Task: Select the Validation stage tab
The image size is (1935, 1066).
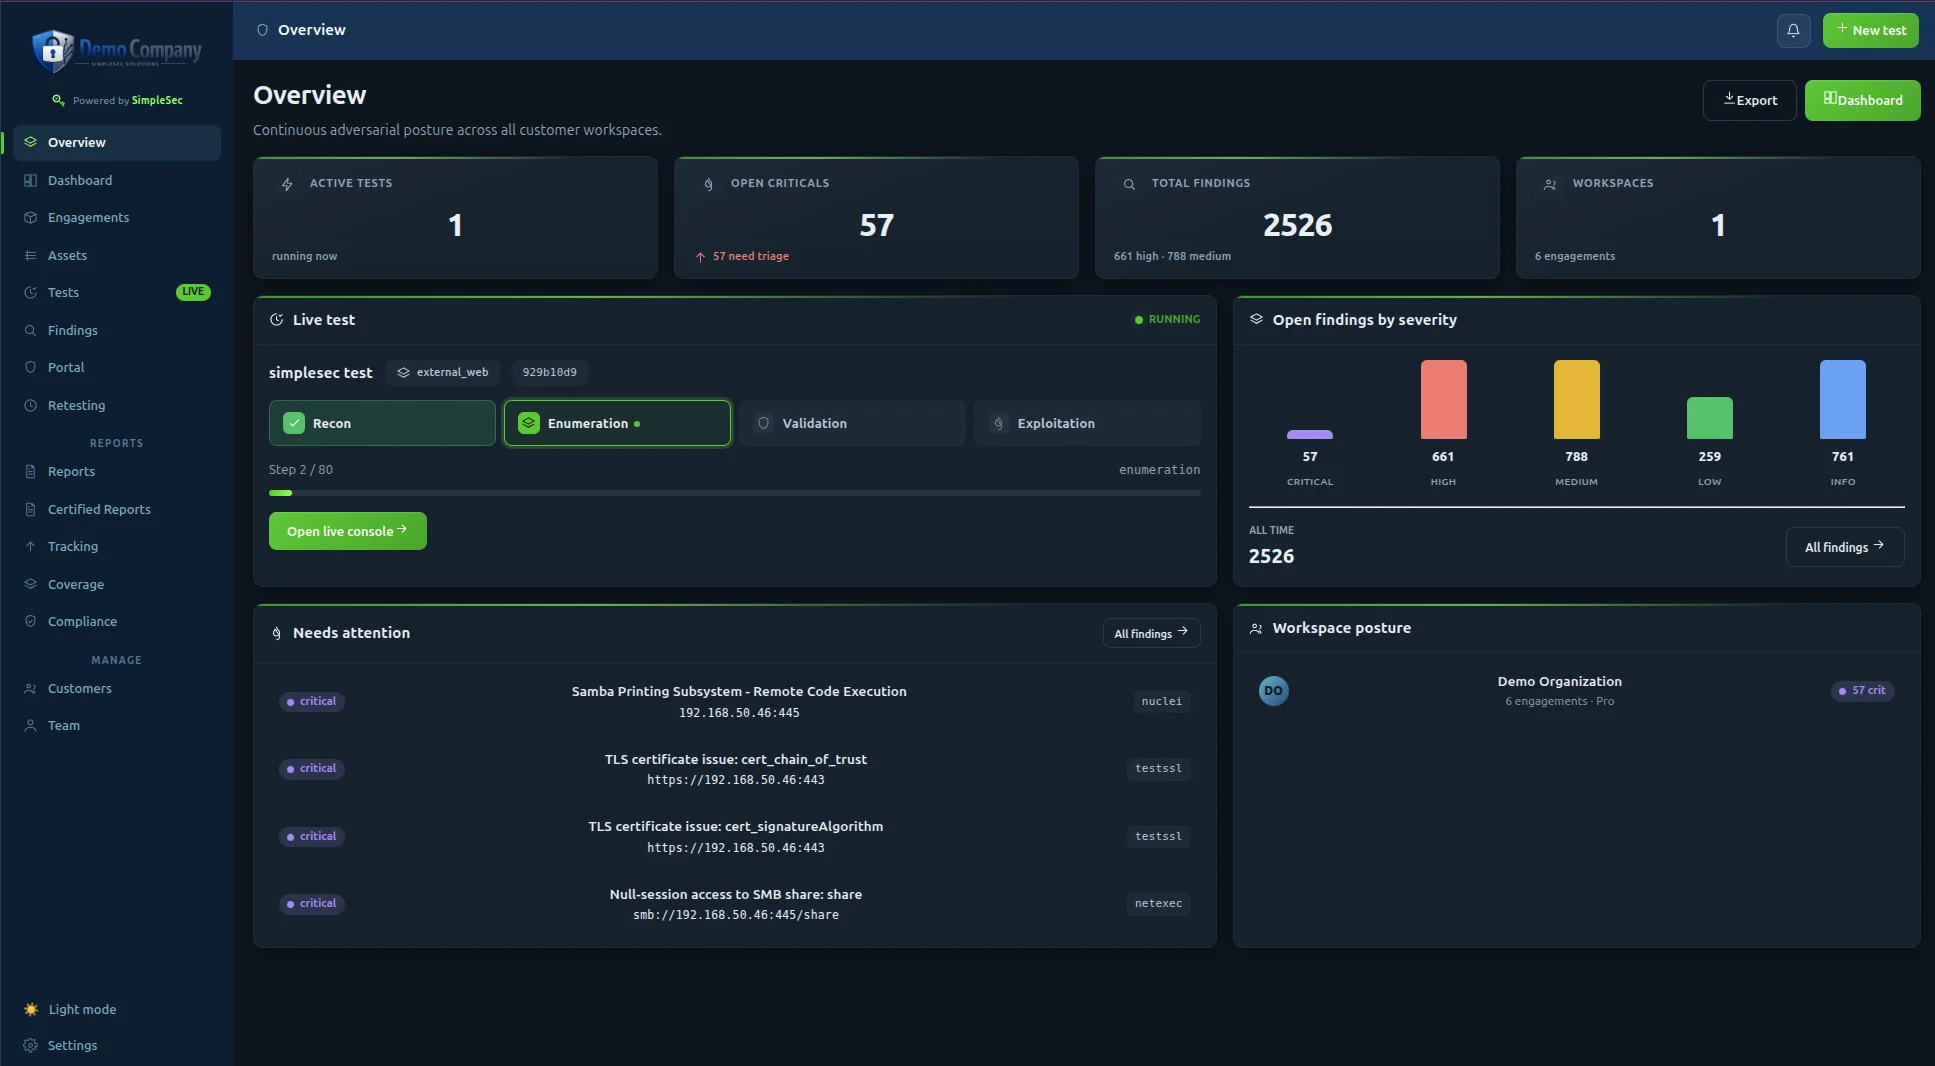Action: click(x=852, y=423)
